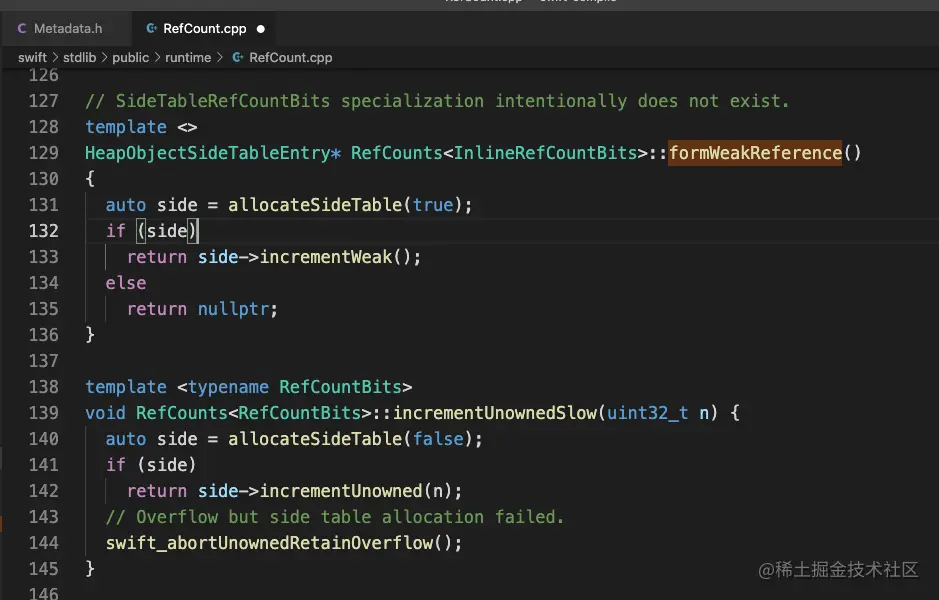Click the else keyword on line 134
Screen dimensions: 939x600
coord(126,283)
